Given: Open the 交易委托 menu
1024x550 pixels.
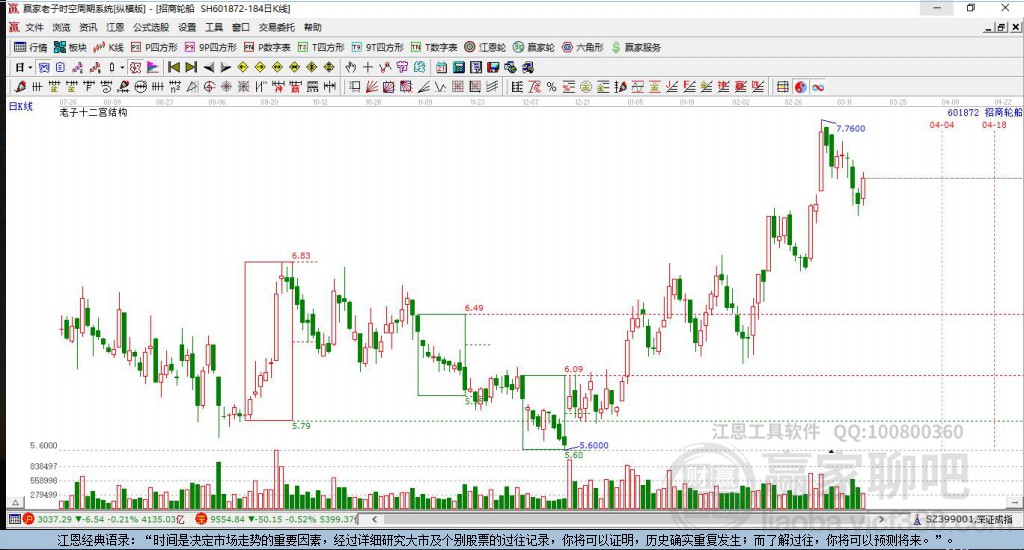Looking at the screenshot, I should 276,27.
